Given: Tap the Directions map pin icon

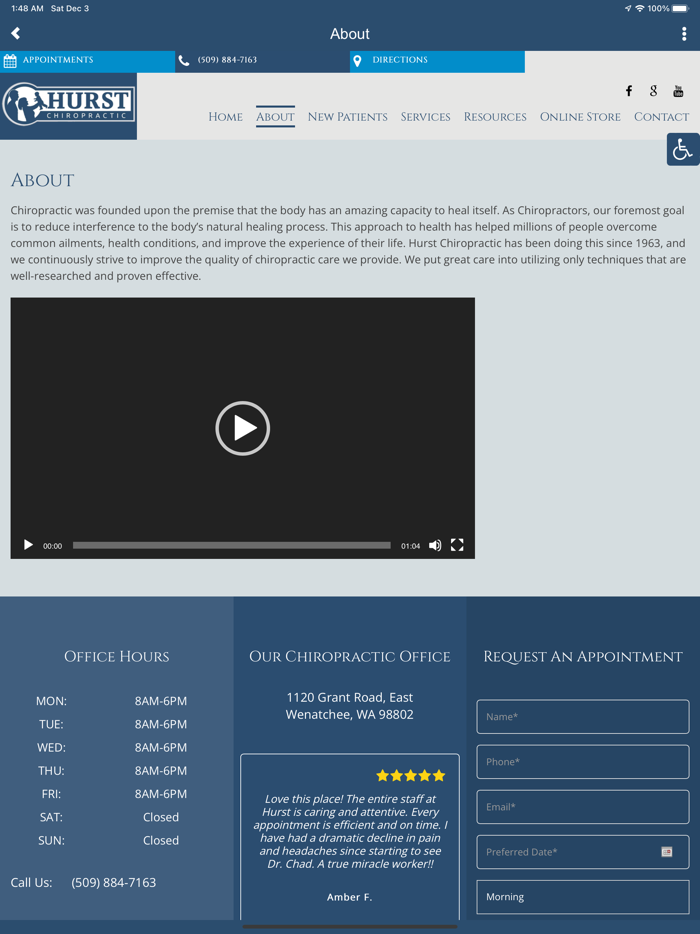Looking at the screenshot, I should [357, 60].
